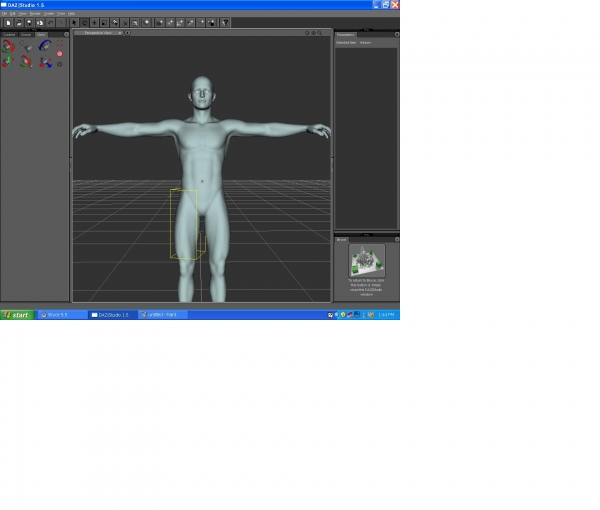The height and width of the screenshot is (510, 600).
Task: Click the New scene toolbar icon
Action: 8,23
